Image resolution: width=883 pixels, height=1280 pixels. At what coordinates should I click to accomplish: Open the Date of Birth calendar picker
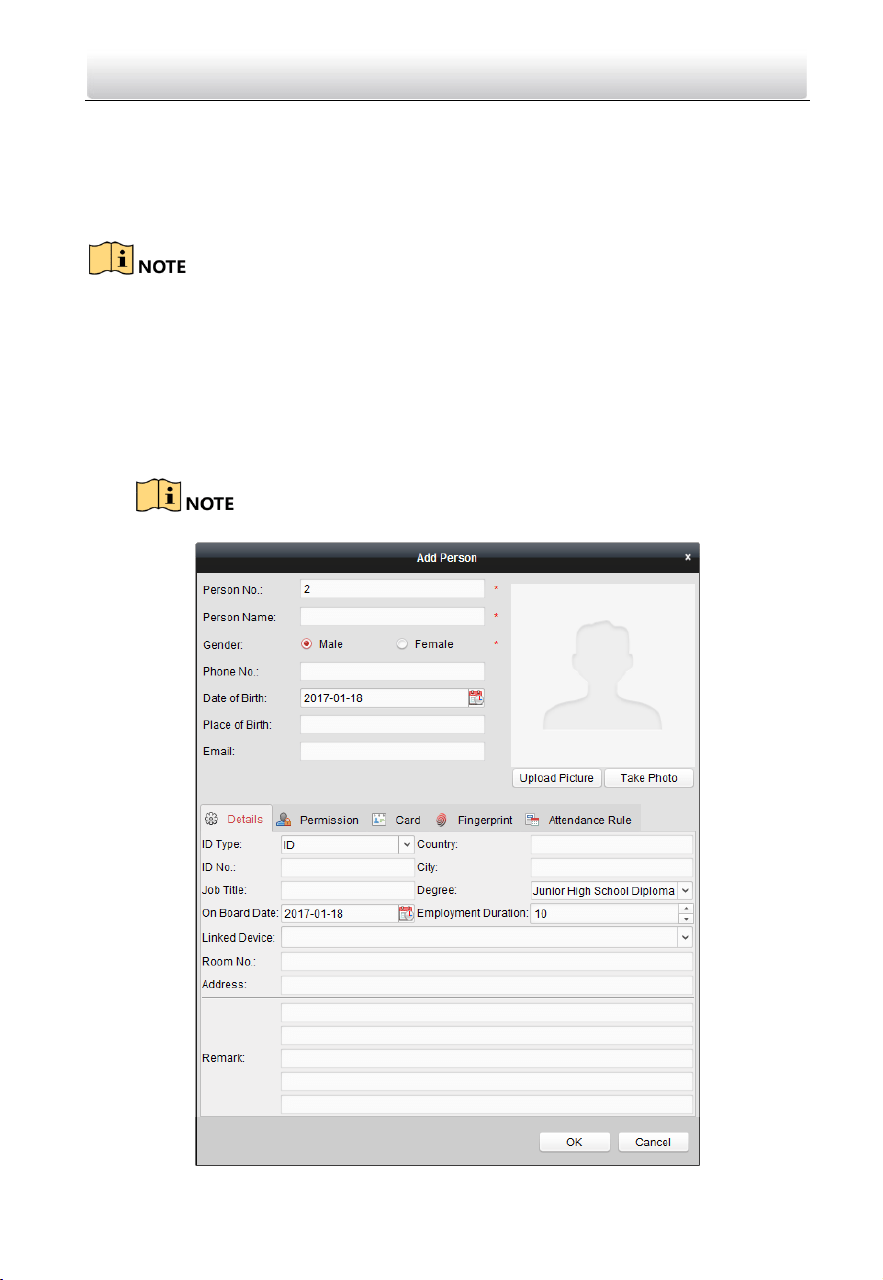click(x=476, y=698)
